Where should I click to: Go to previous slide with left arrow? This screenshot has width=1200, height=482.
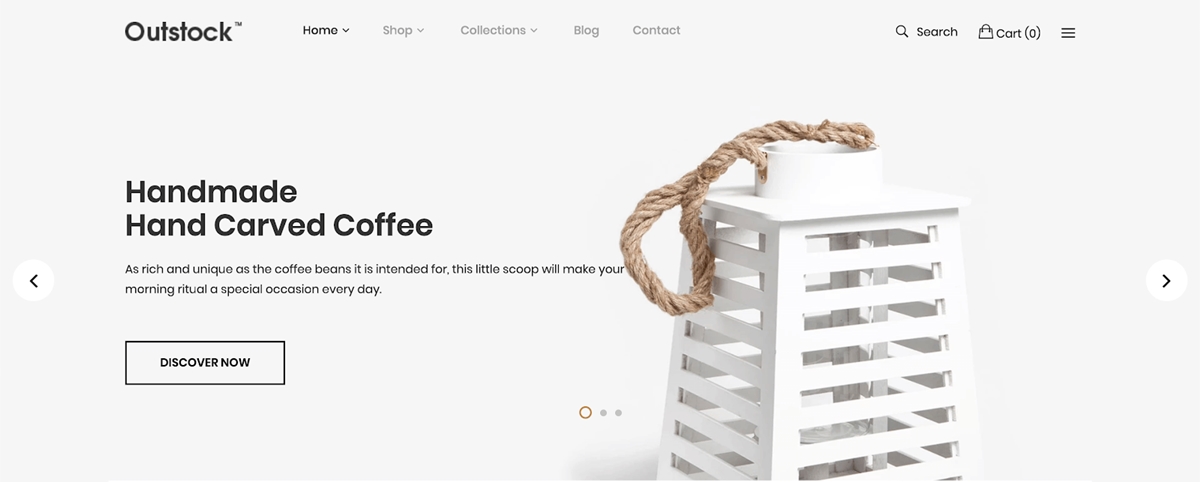click(x=34, y=281)
